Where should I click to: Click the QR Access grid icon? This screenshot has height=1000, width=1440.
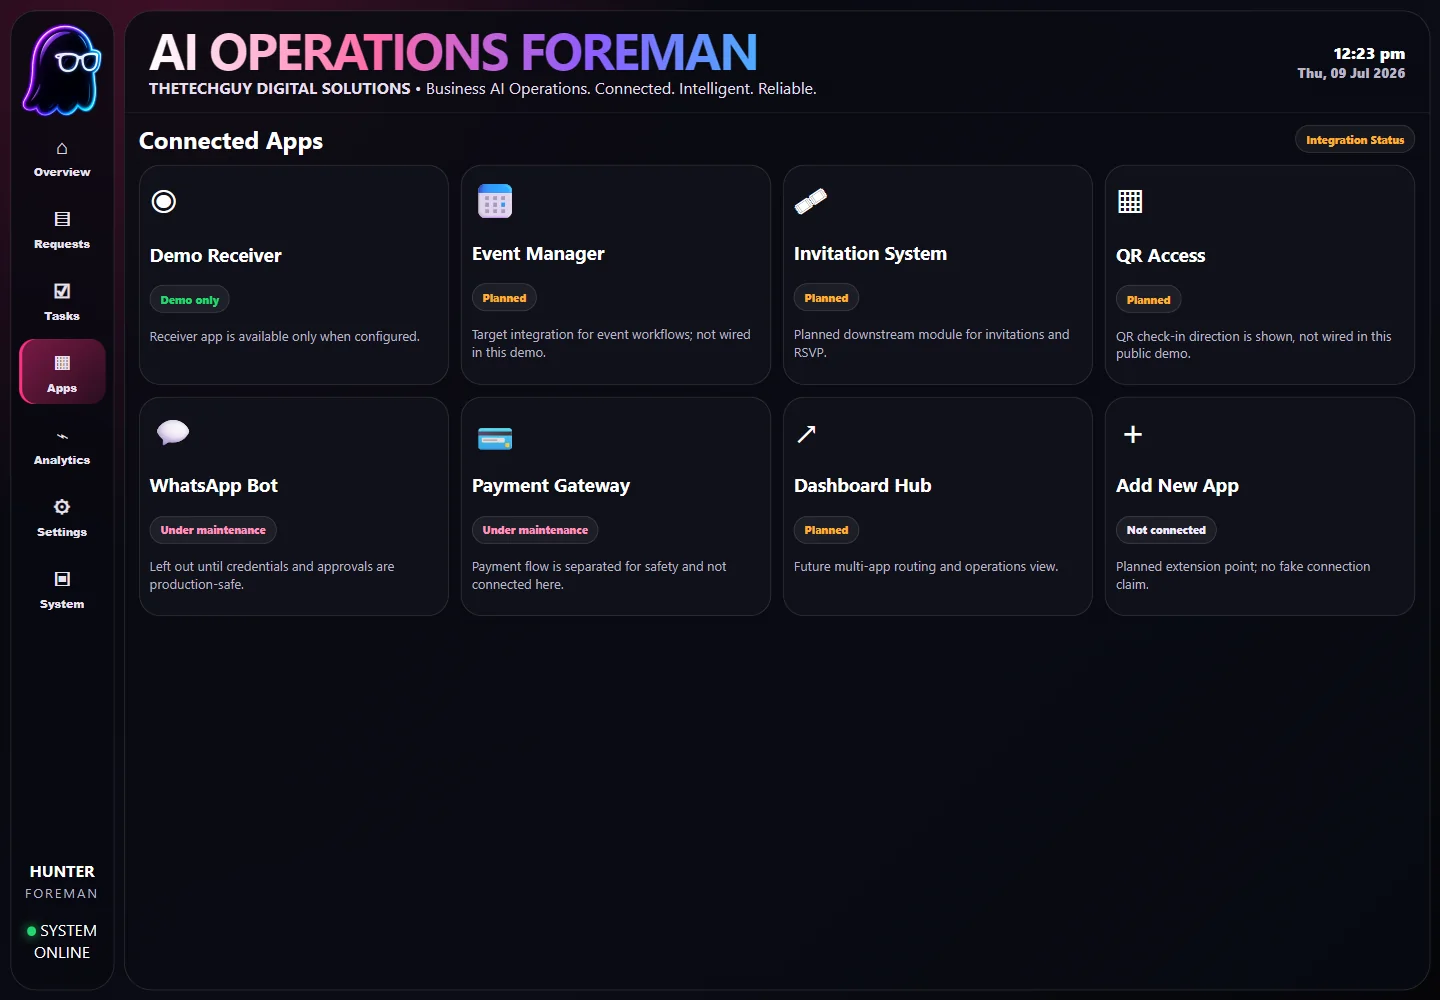pos(1130,202)
